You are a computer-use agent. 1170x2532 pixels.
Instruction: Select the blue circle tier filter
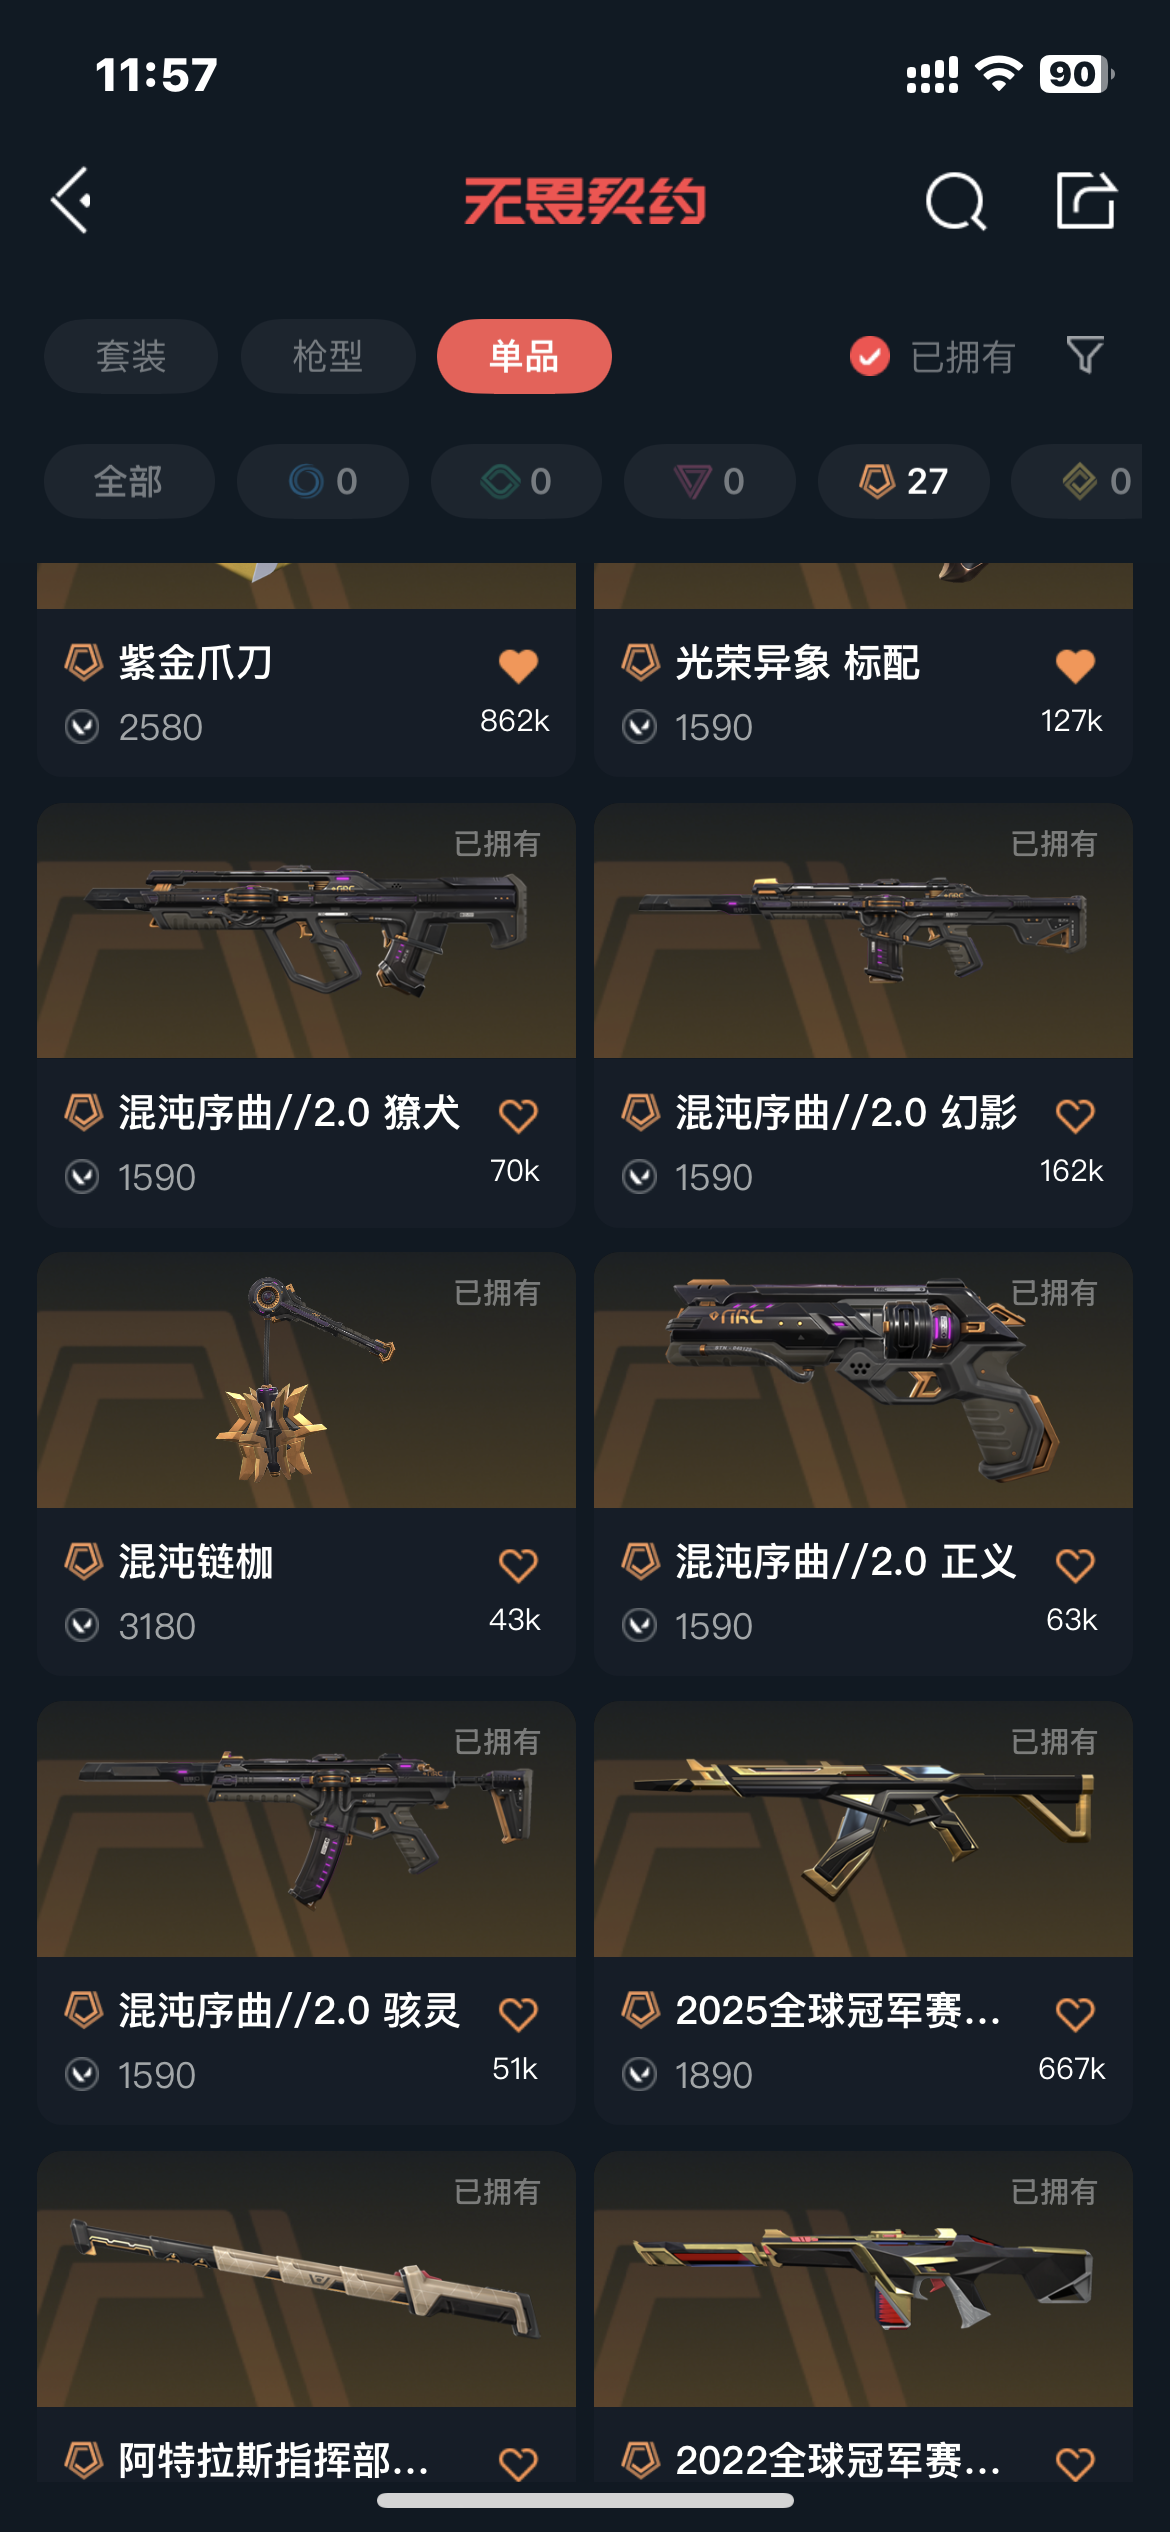pyautogui.click(x=323, y=481)
